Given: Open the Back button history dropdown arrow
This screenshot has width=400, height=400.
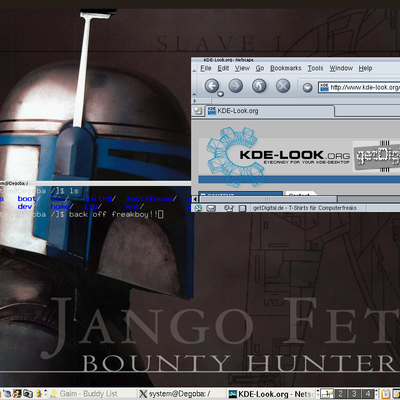Looking at the screenshot, I should point(220,94).
